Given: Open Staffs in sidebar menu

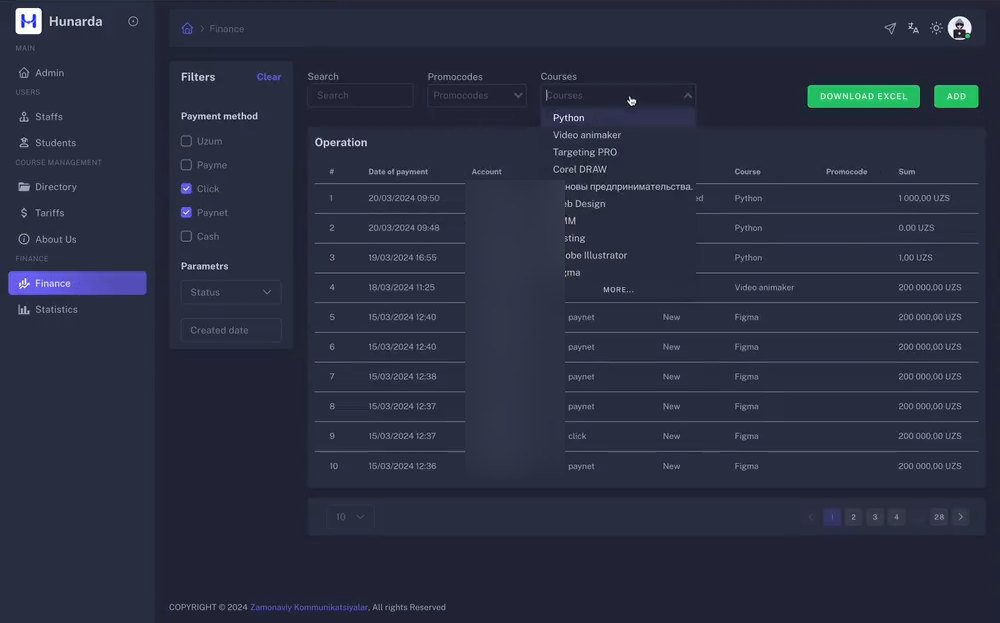Looking at the screenshot, I should coord(77,117).
